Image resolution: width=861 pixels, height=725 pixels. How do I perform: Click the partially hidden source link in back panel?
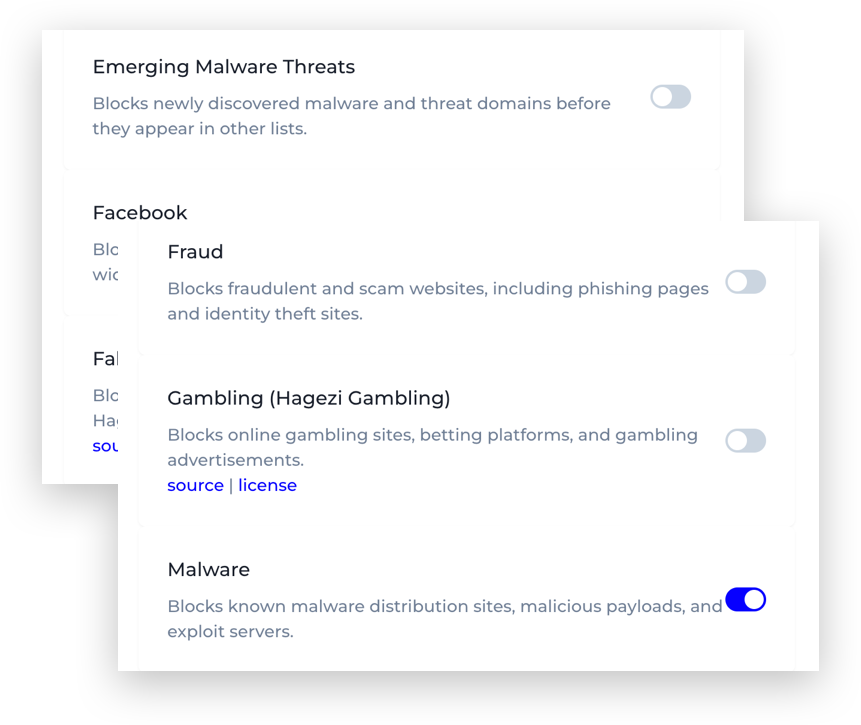[x=105, y=446]
